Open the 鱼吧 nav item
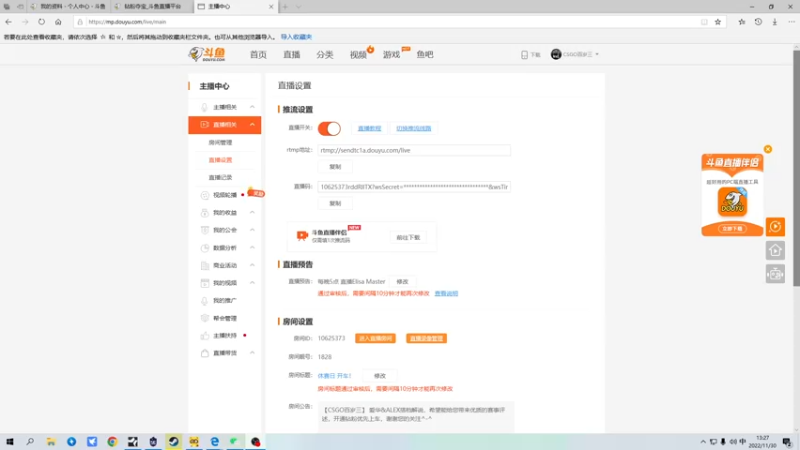This screenshot has width=800, height=450. [x=425, y=55]
